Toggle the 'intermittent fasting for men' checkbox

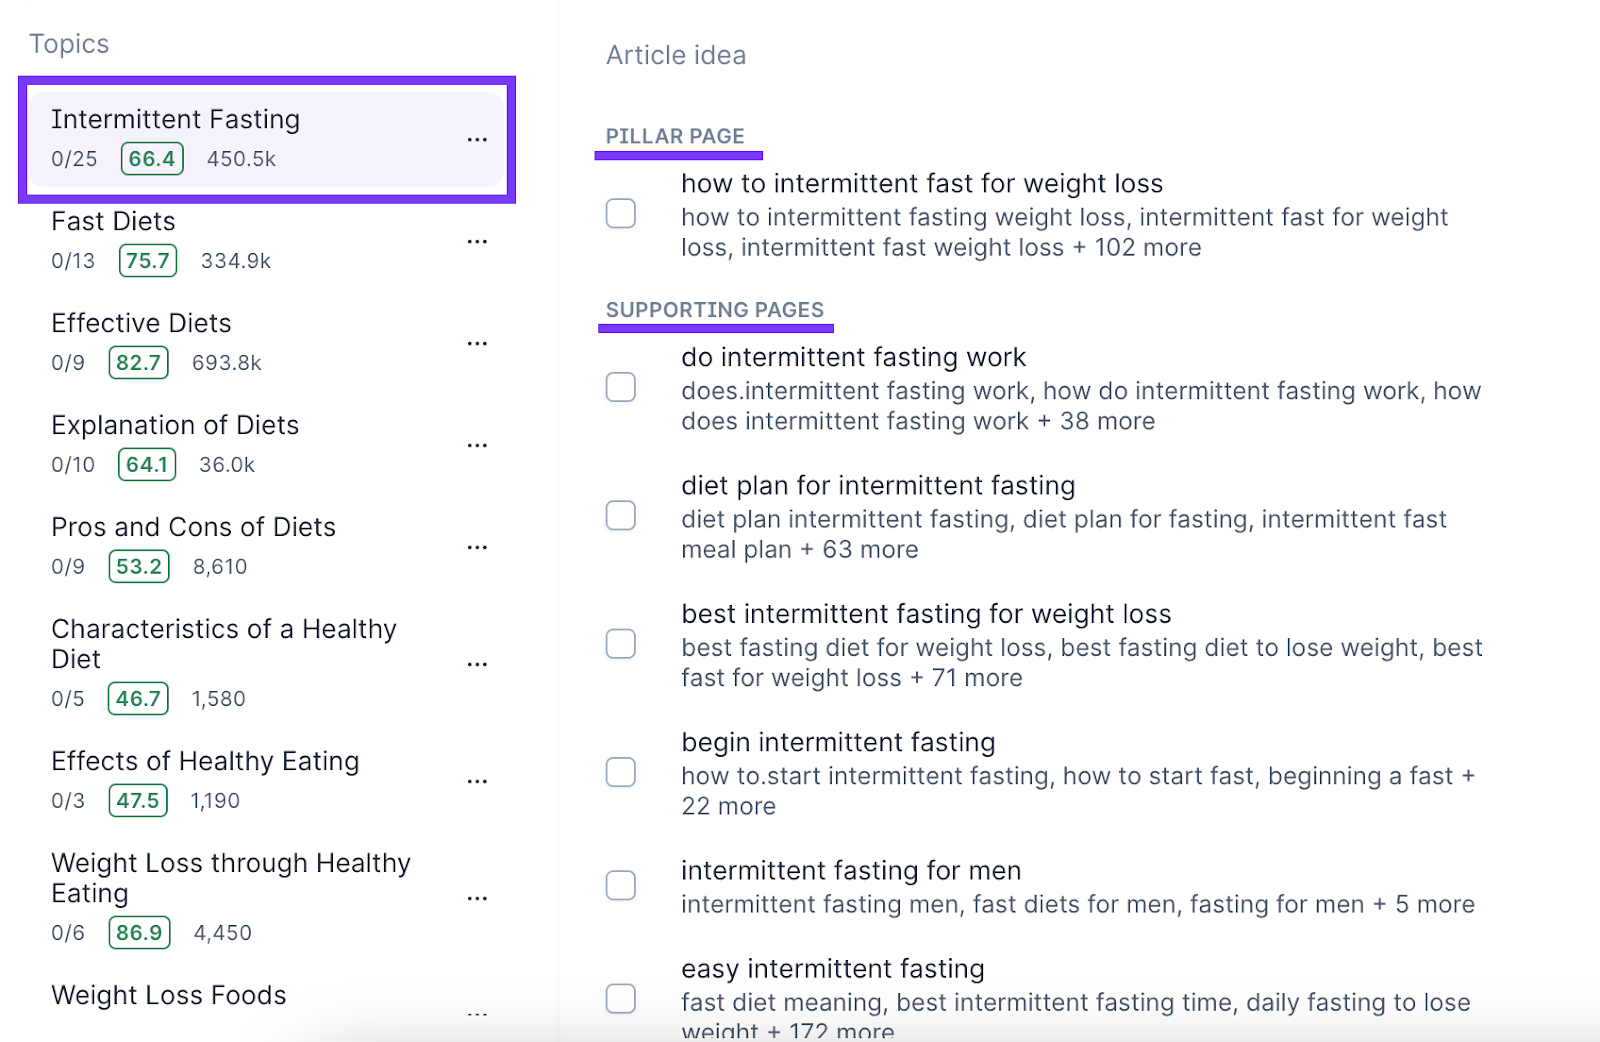coord(621,885)
